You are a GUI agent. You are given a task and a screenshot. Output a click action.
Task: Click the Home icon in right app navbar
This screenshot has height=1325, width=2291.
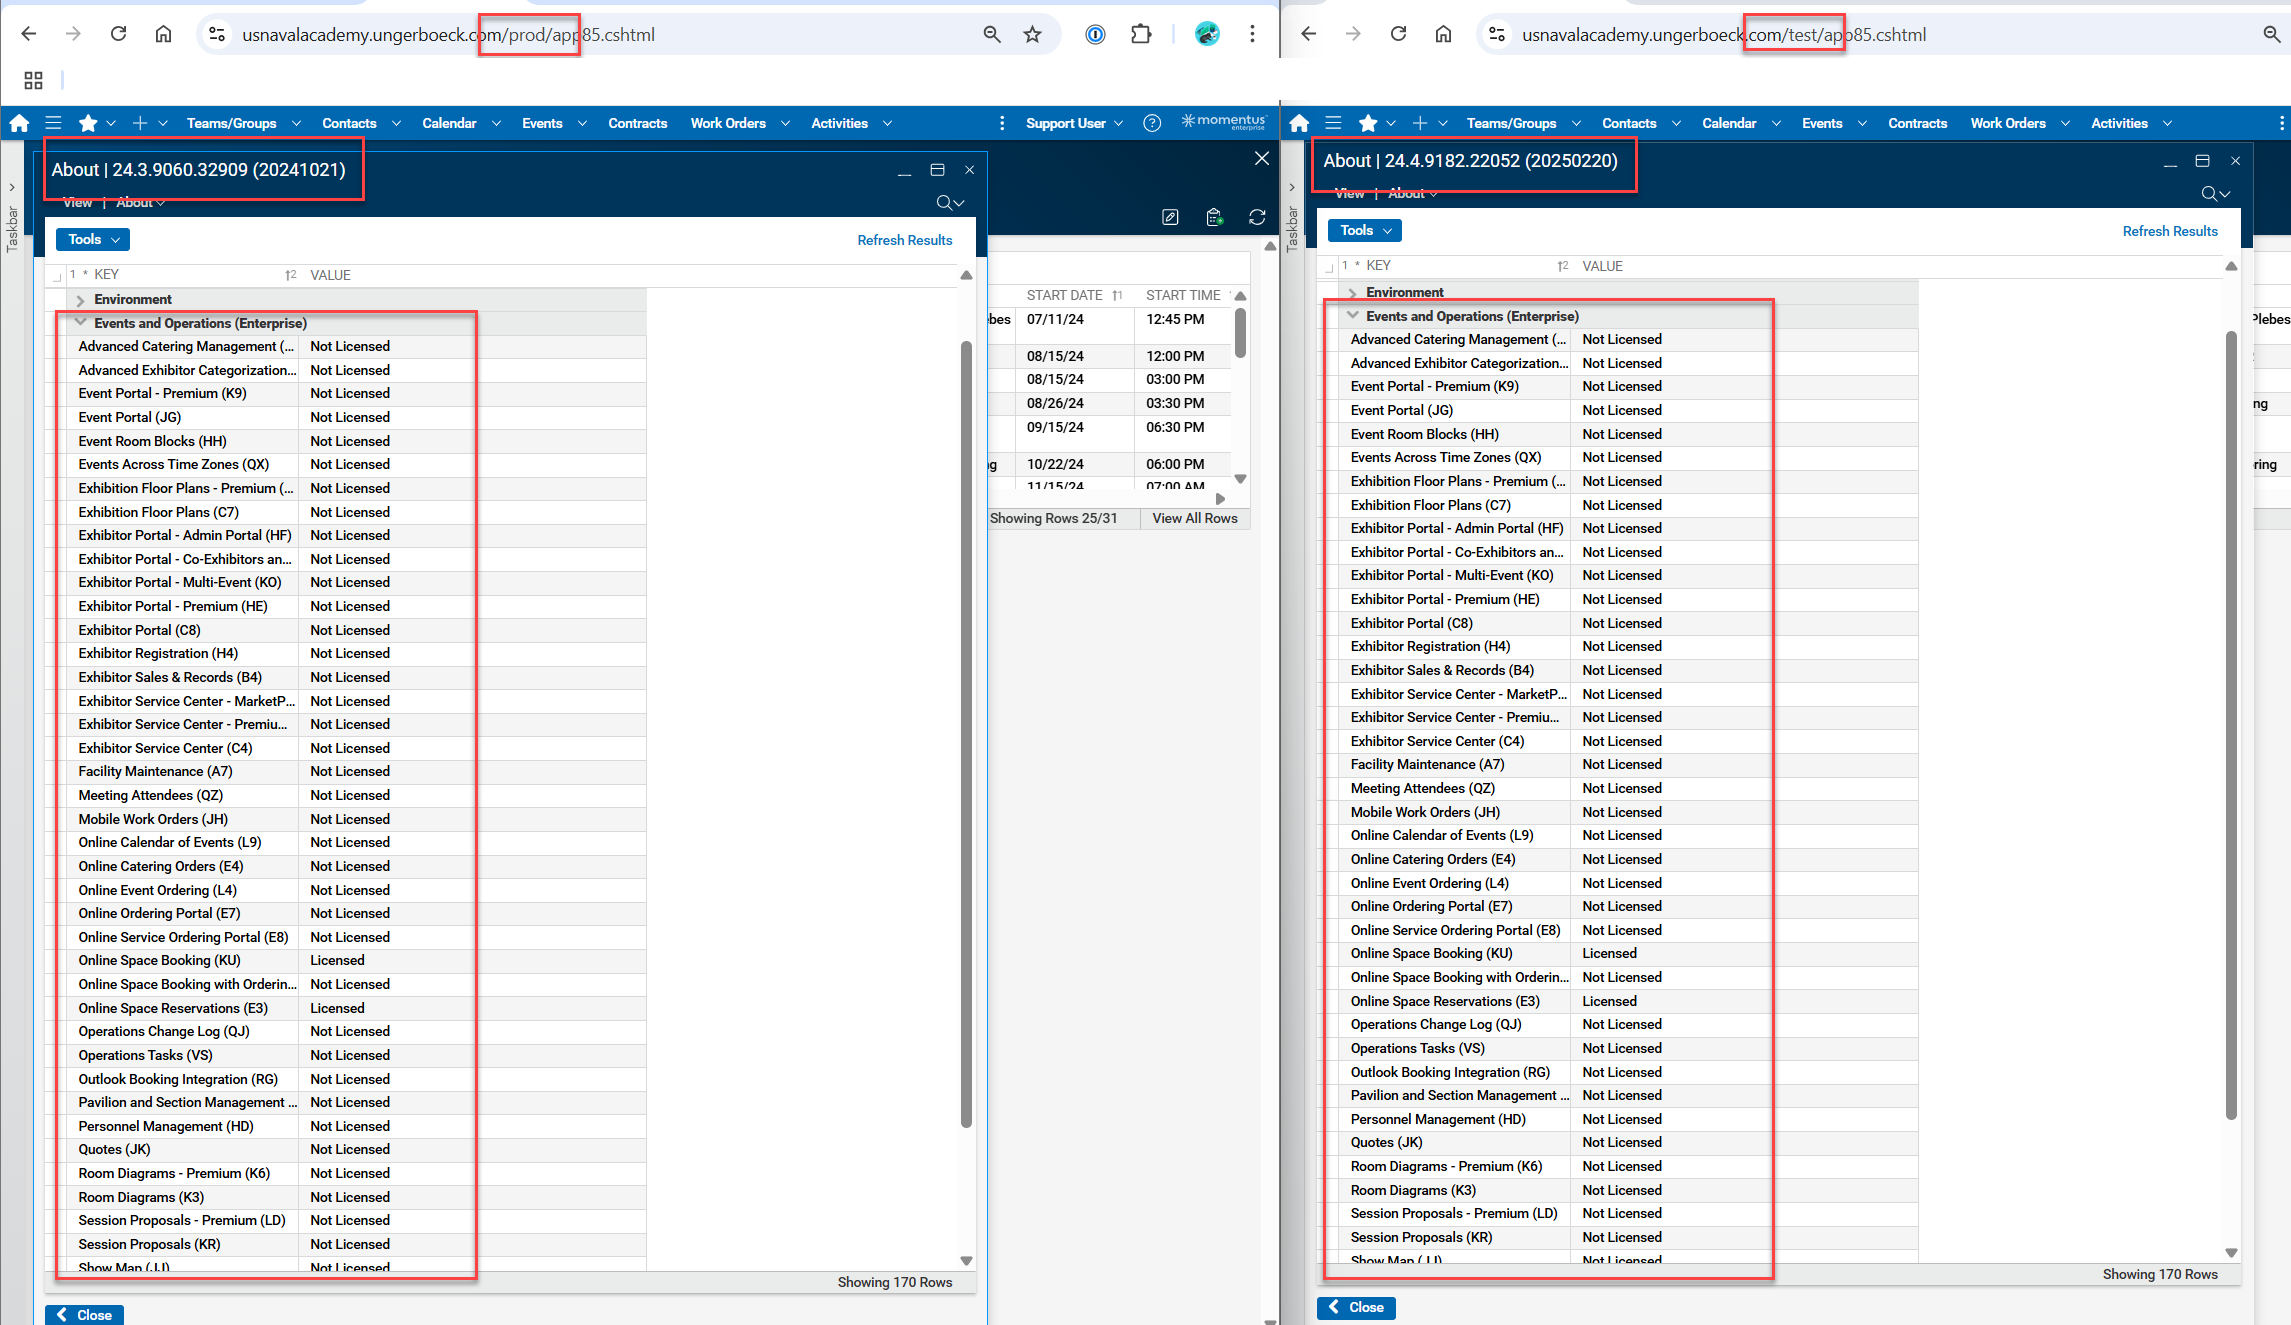[1299, 123]
